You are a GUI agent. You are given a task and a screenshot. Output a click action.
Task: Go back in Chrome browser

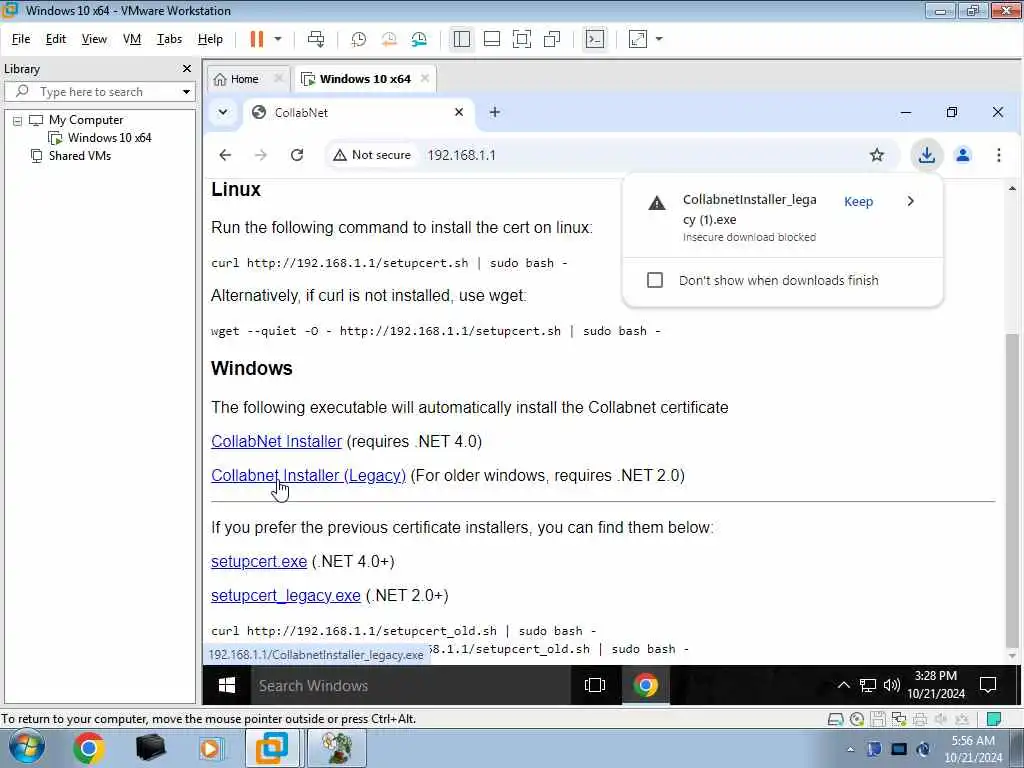point(225,155)
